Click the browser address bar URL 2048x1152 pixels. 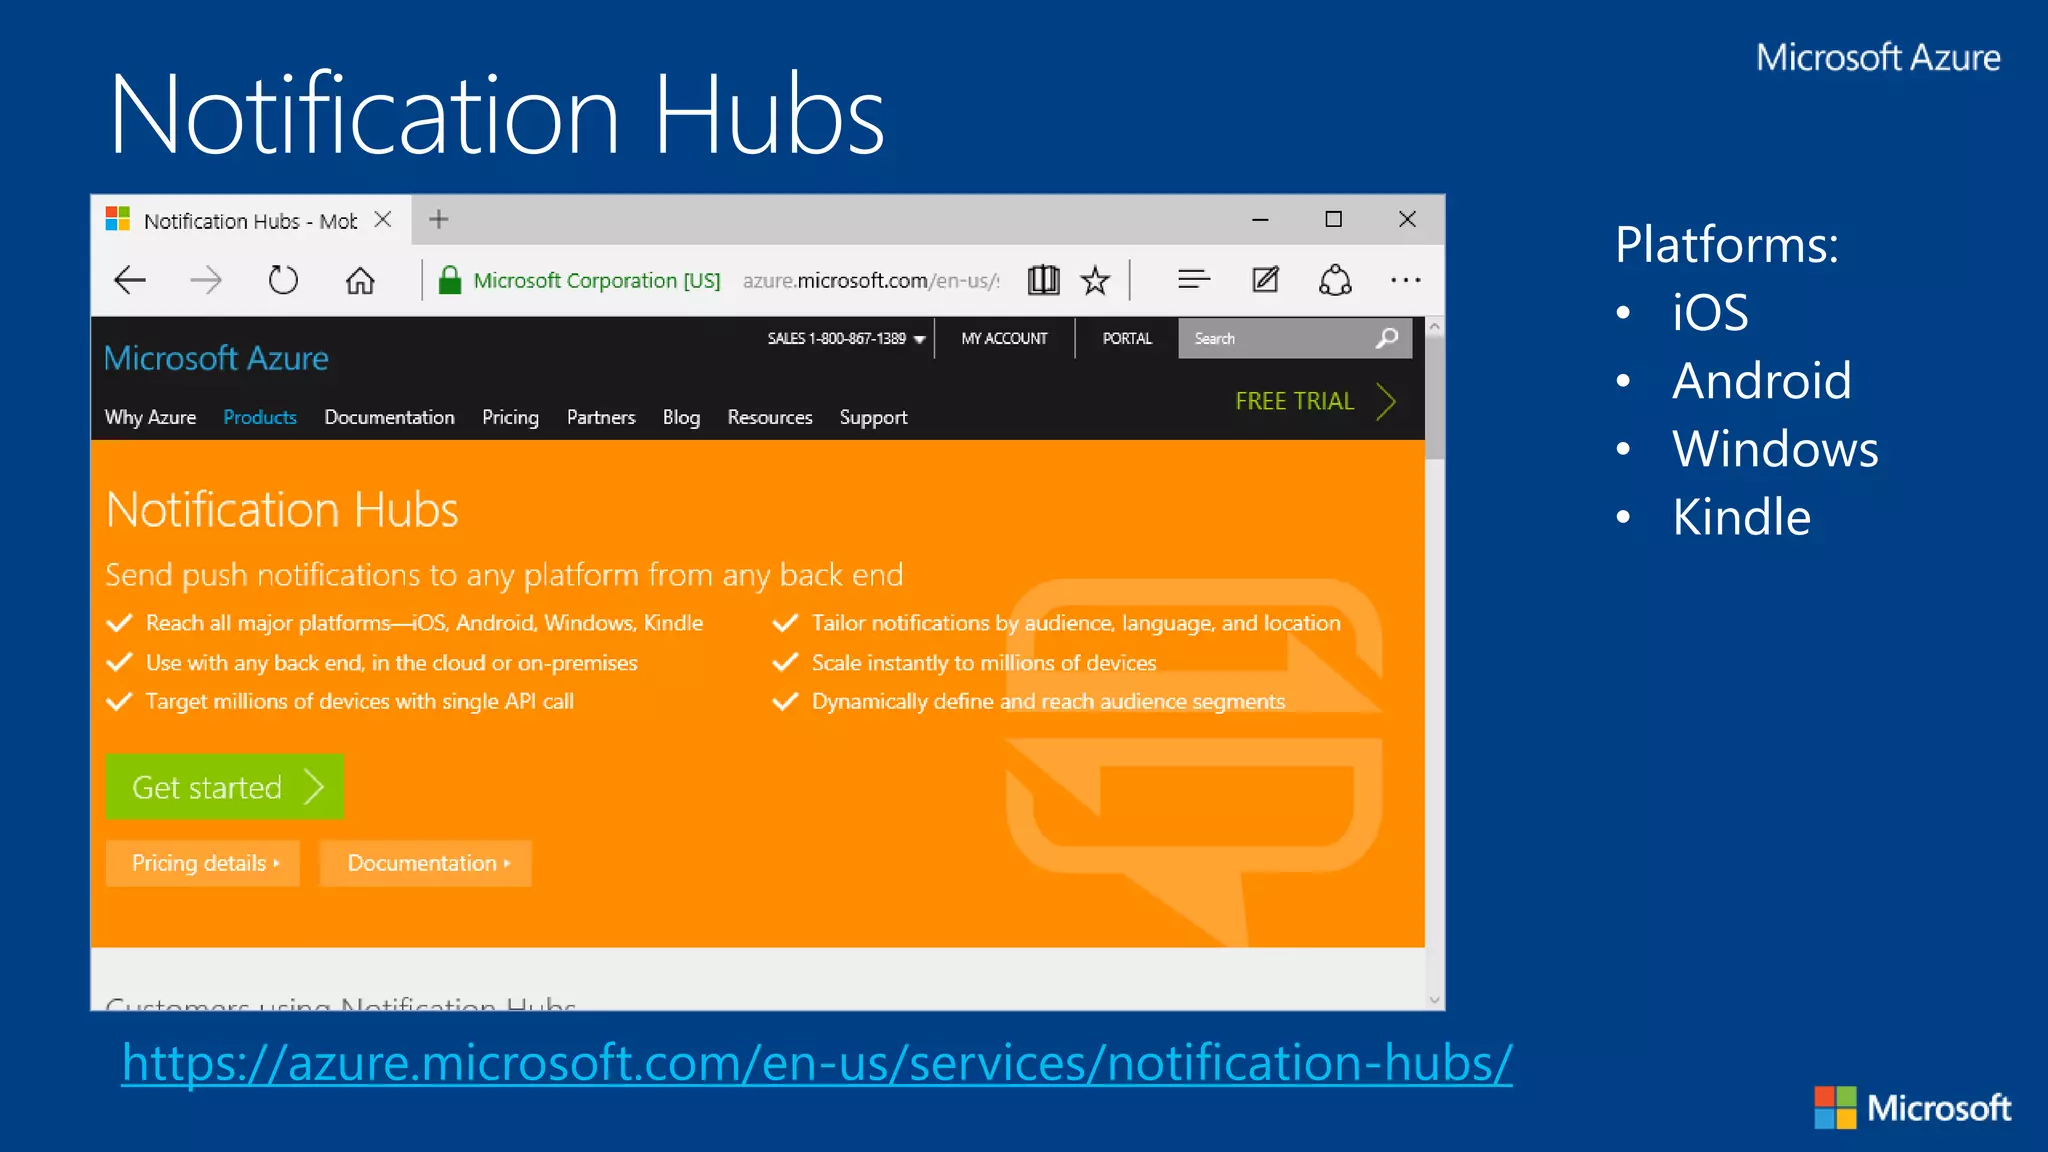coord(870,280)
